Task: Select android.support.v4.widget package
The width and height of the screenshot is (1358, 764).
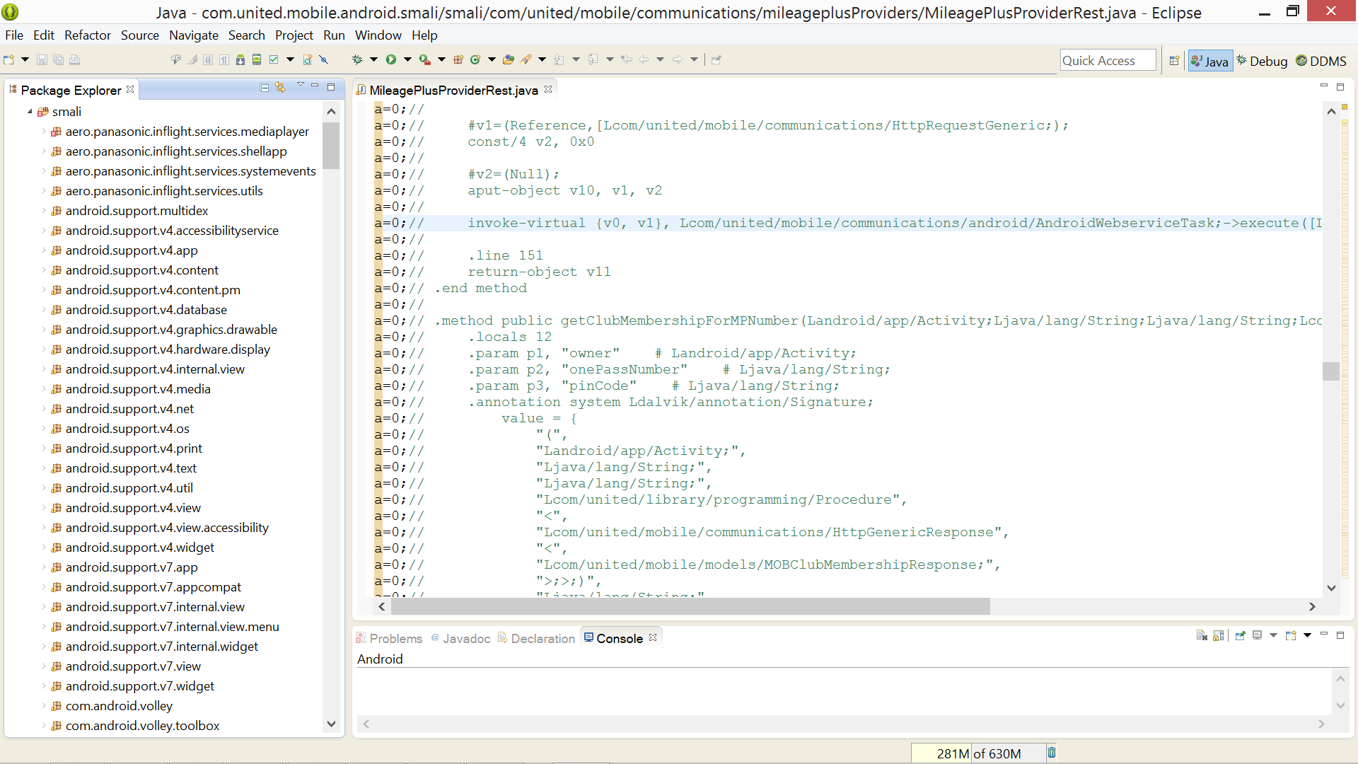Action: [x=140, y=547]
